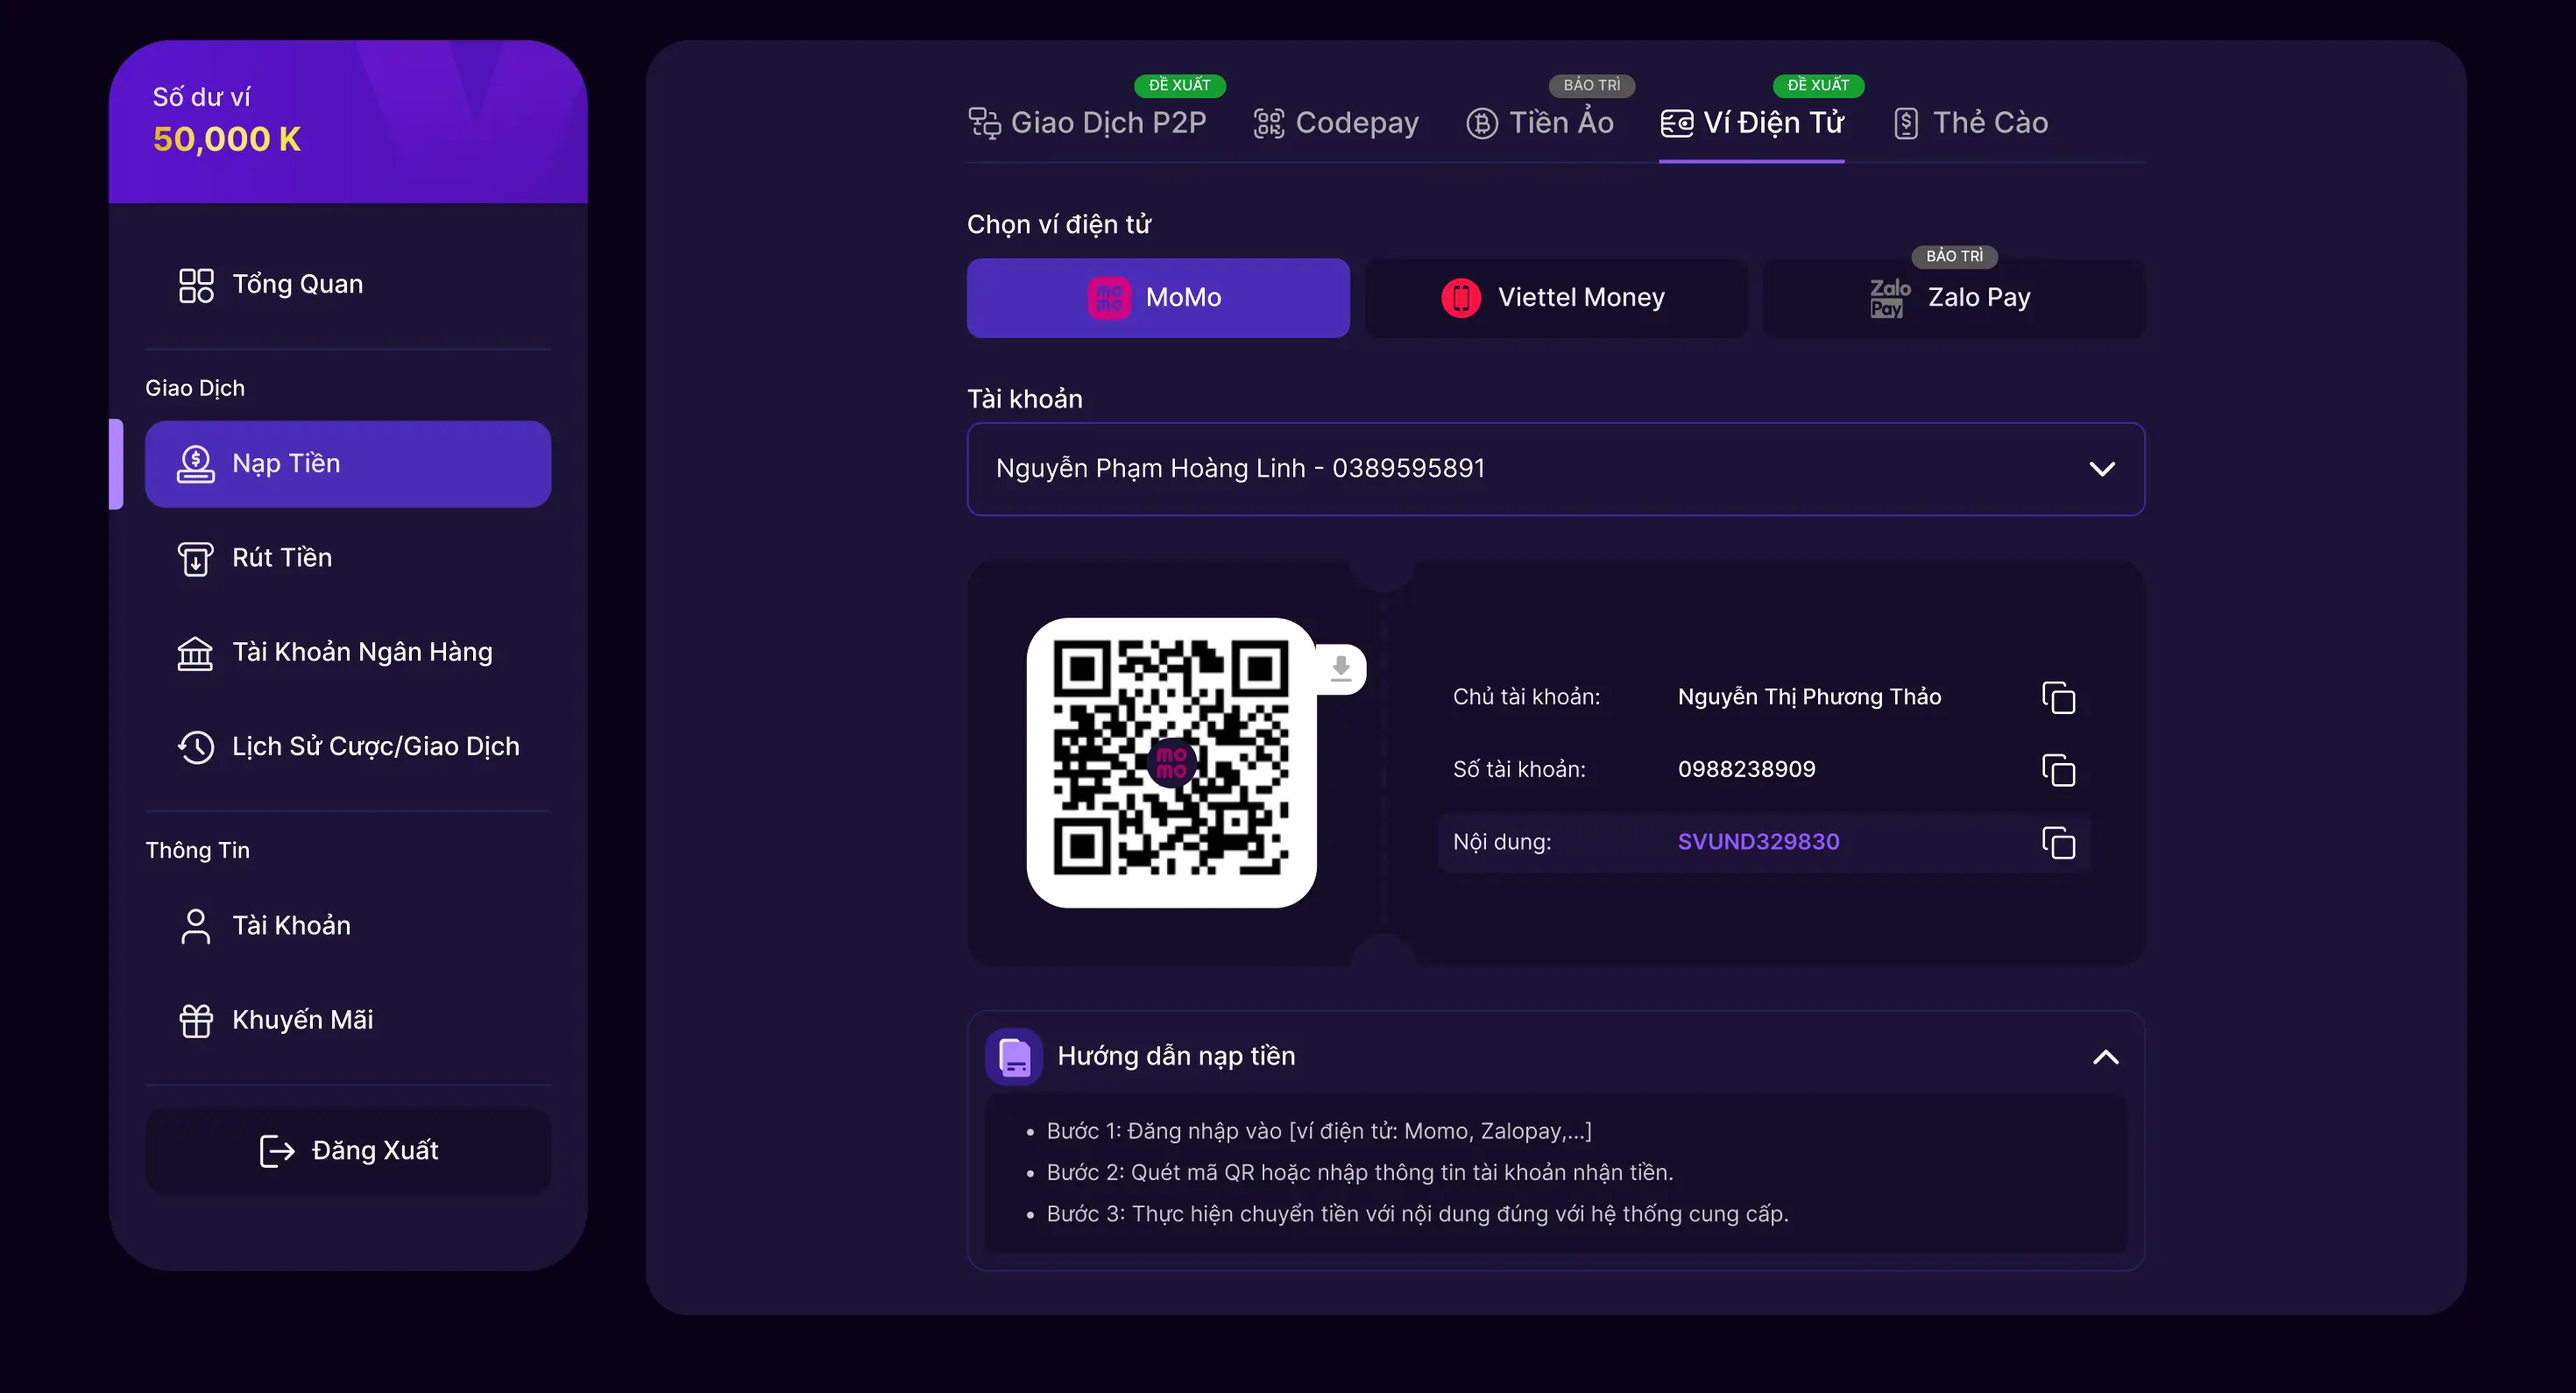Click the history clock icon
The image size is (2576, 1393).
coord(196,747)
